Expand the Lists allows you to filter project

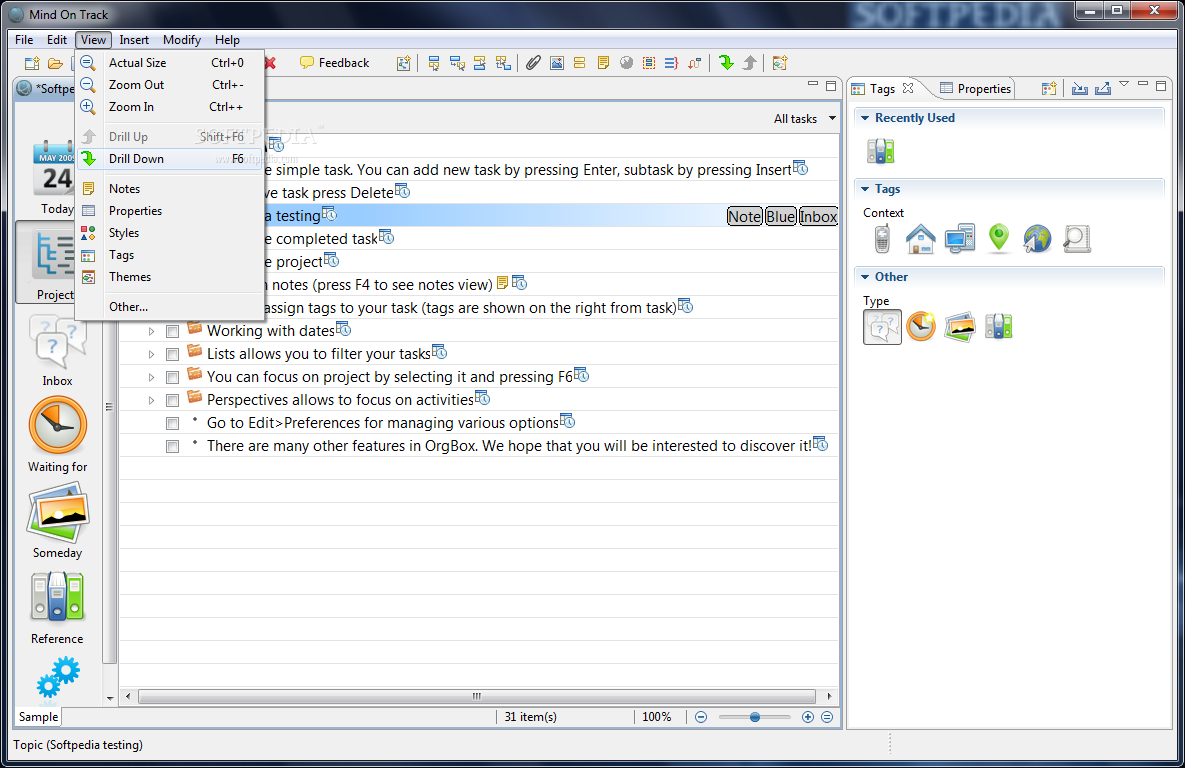pyautogui.click(x=151, y=355)
